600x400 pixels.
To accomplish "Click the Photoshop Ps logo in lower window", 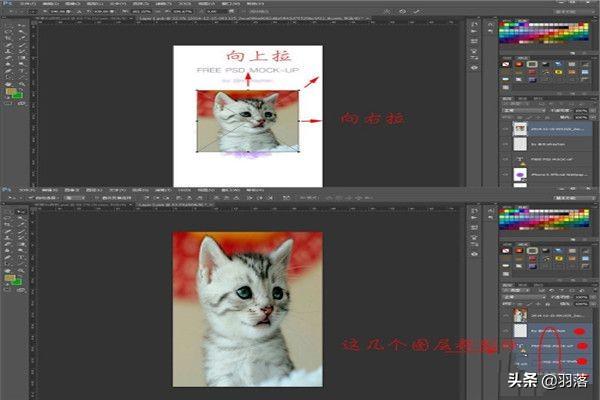I will click(6, 189).
